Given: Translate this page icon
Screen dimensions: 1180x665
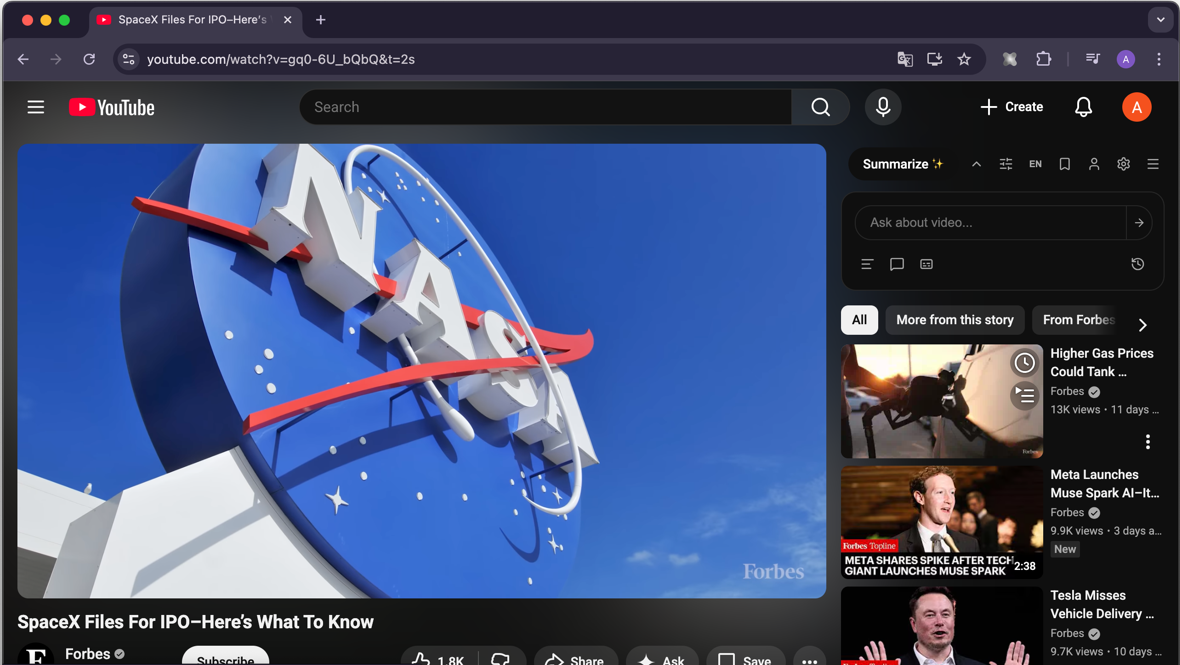Looking at the screenshot, I should [x=905, y=59].
